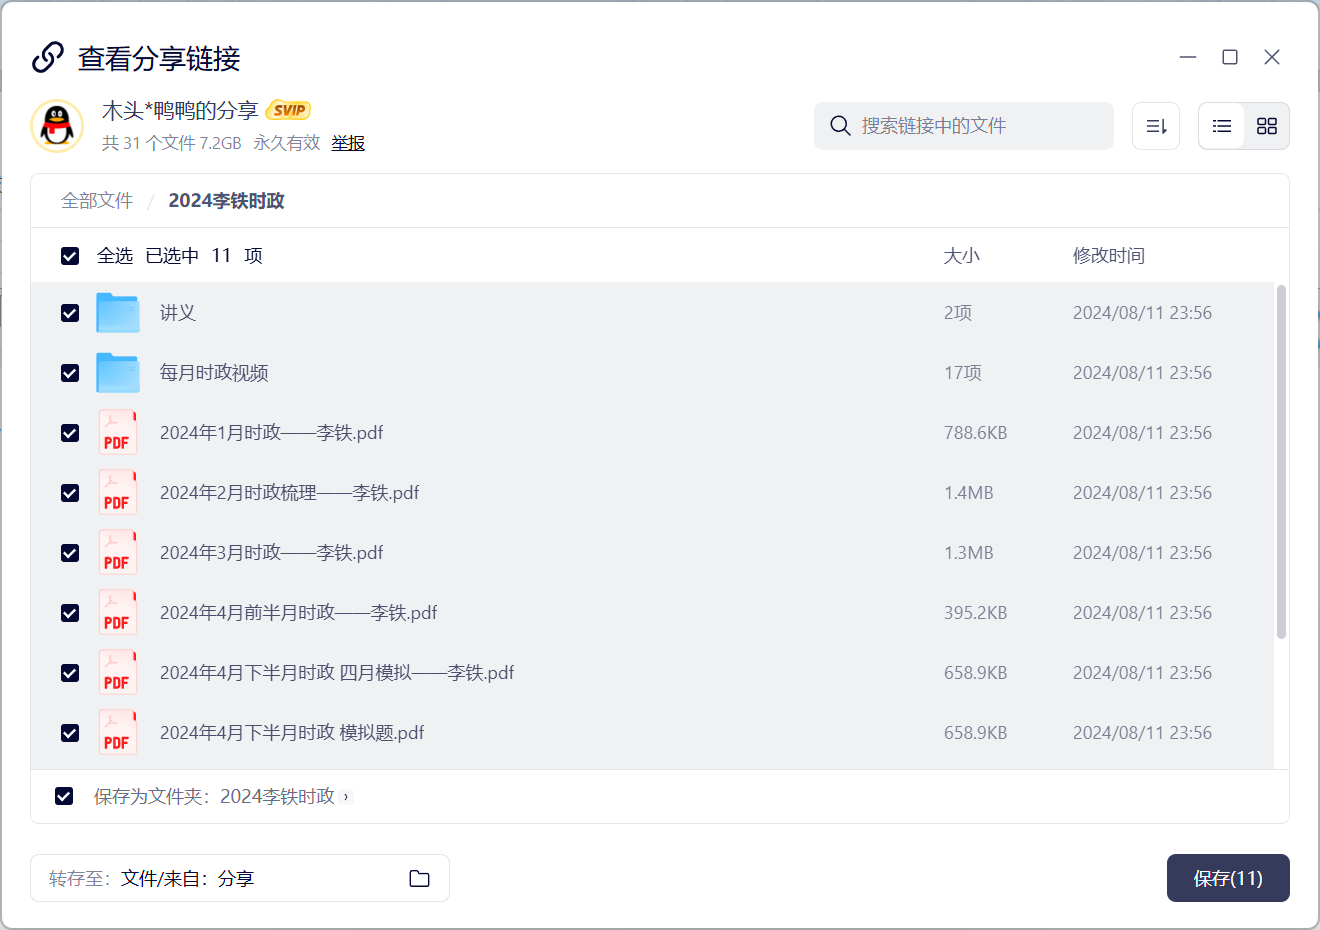The image size is (1320, 930).
Task: Expand the 保存为文件夹 name chevron
Action: [x=346, y=797]
